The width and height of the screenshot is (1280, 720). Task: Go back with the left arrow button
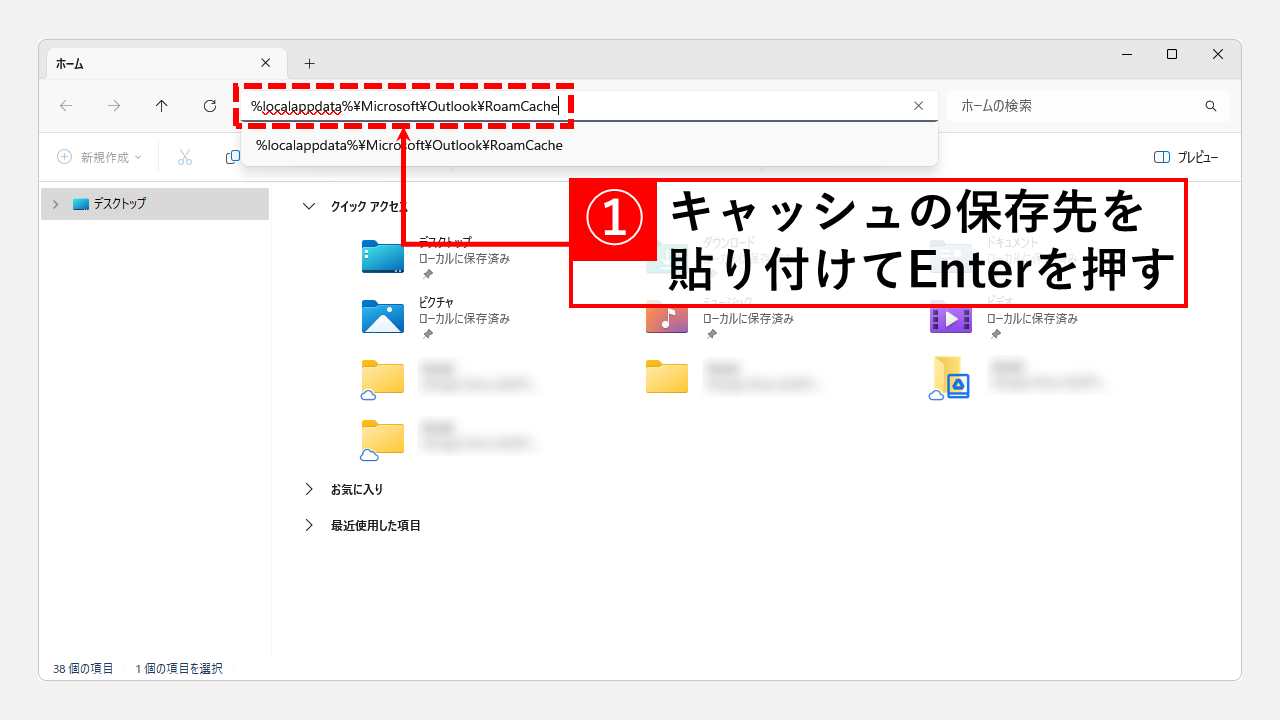66,106
